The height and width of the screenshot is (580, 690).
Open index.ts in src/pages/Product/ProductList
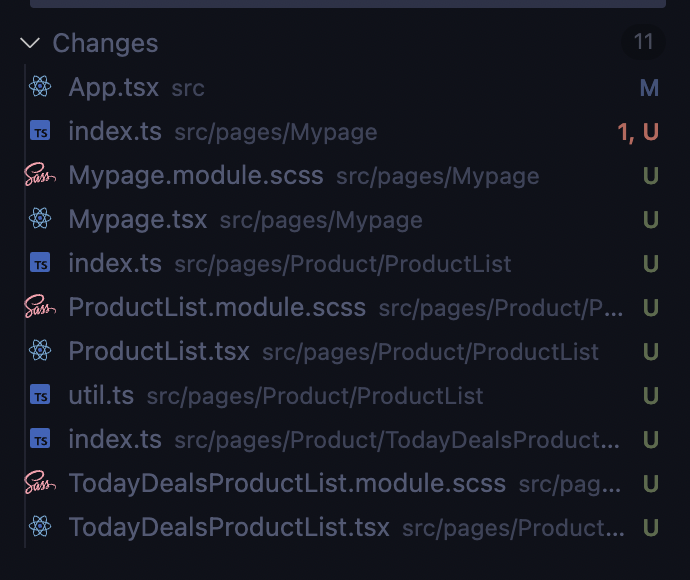(114, 263)
